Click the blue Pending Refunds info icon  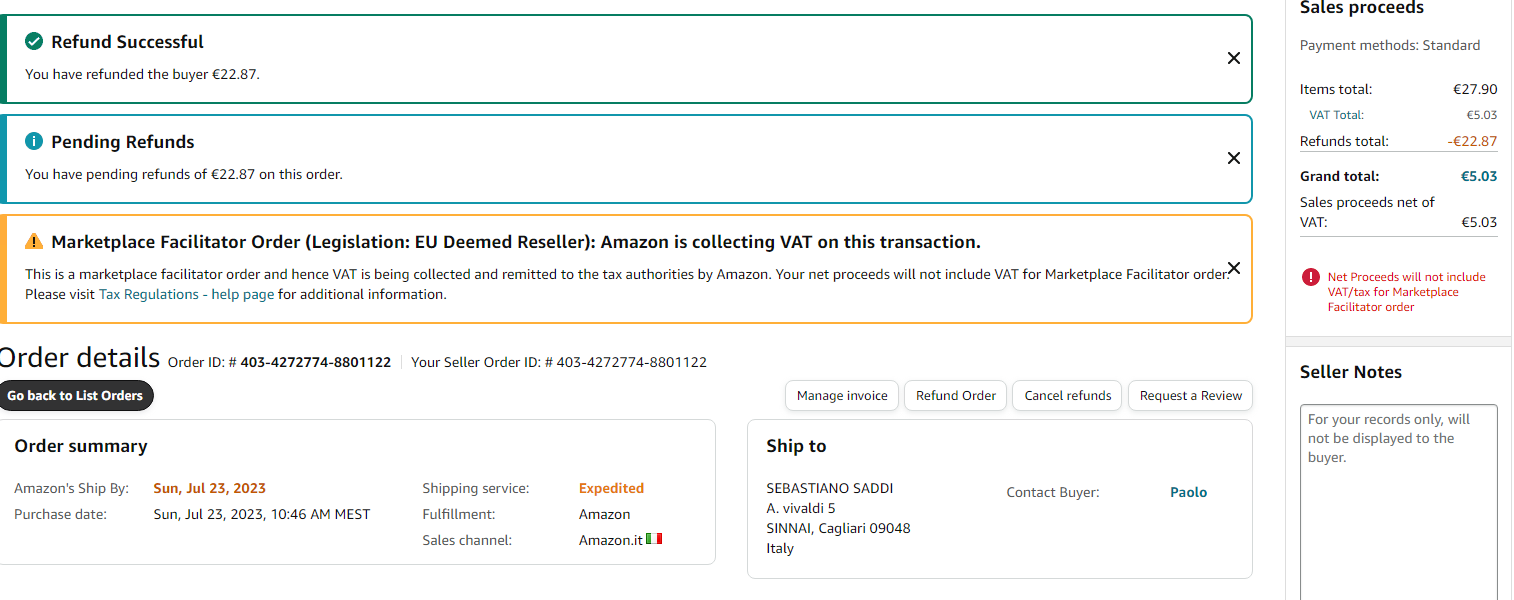coord(34,142)
